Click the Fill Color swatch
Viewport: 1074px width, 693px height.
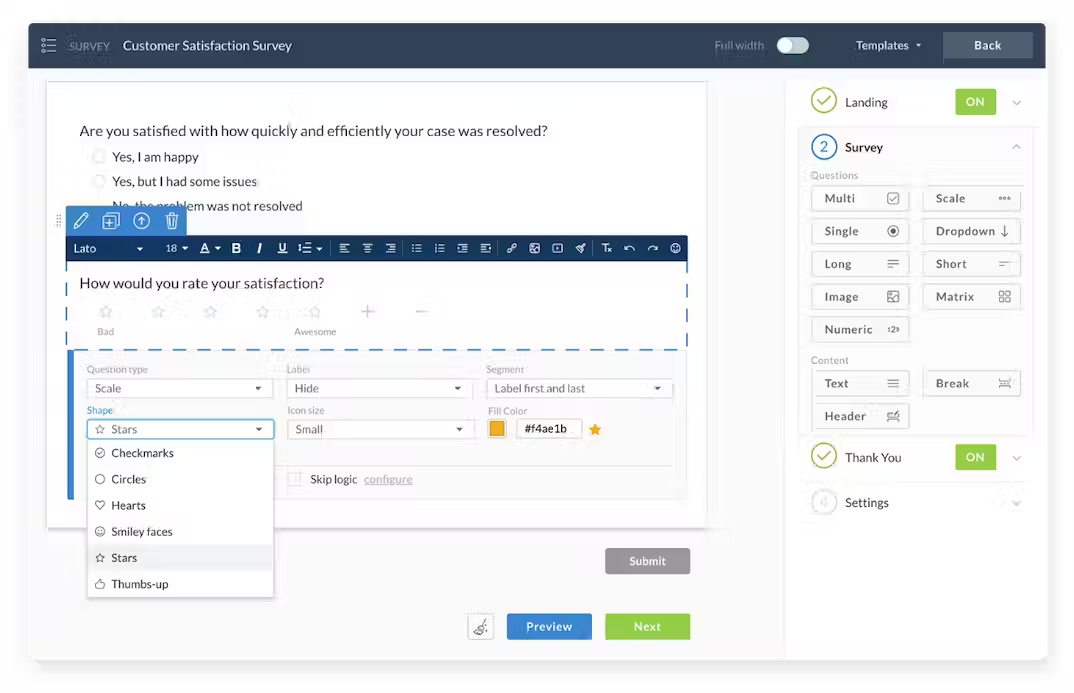tap(497, 428)
